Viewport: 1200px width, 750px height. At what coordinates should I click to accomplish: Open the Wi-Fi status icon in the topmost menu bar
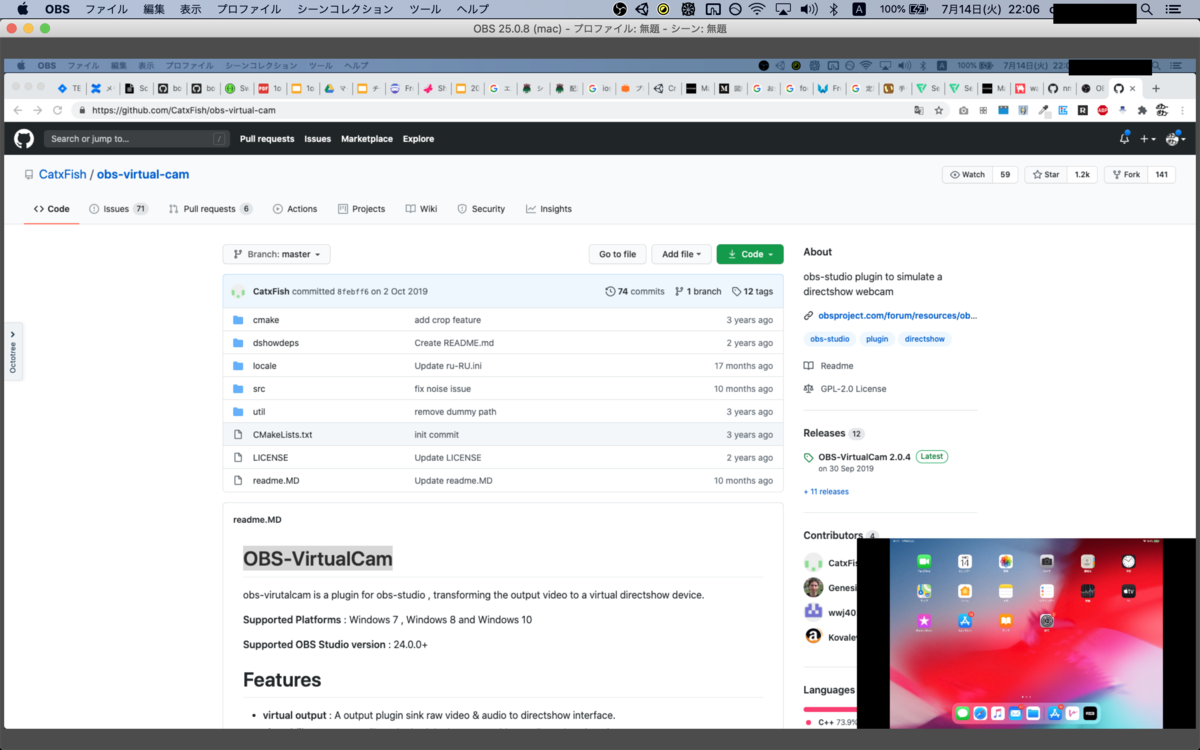click(757, 9)
